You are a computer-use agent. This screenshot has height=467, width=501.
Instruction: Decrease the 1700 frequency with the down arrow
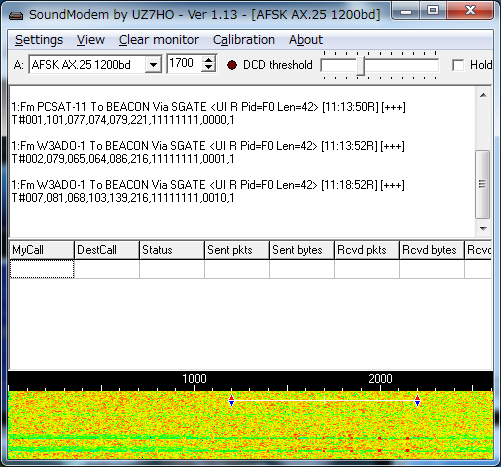click(x=209, y=68)
